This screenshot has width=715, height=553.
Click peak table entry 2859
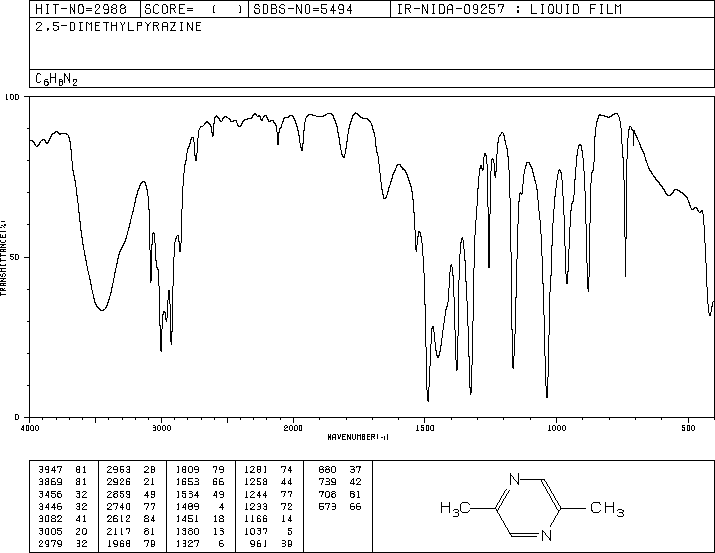(119, 494)
